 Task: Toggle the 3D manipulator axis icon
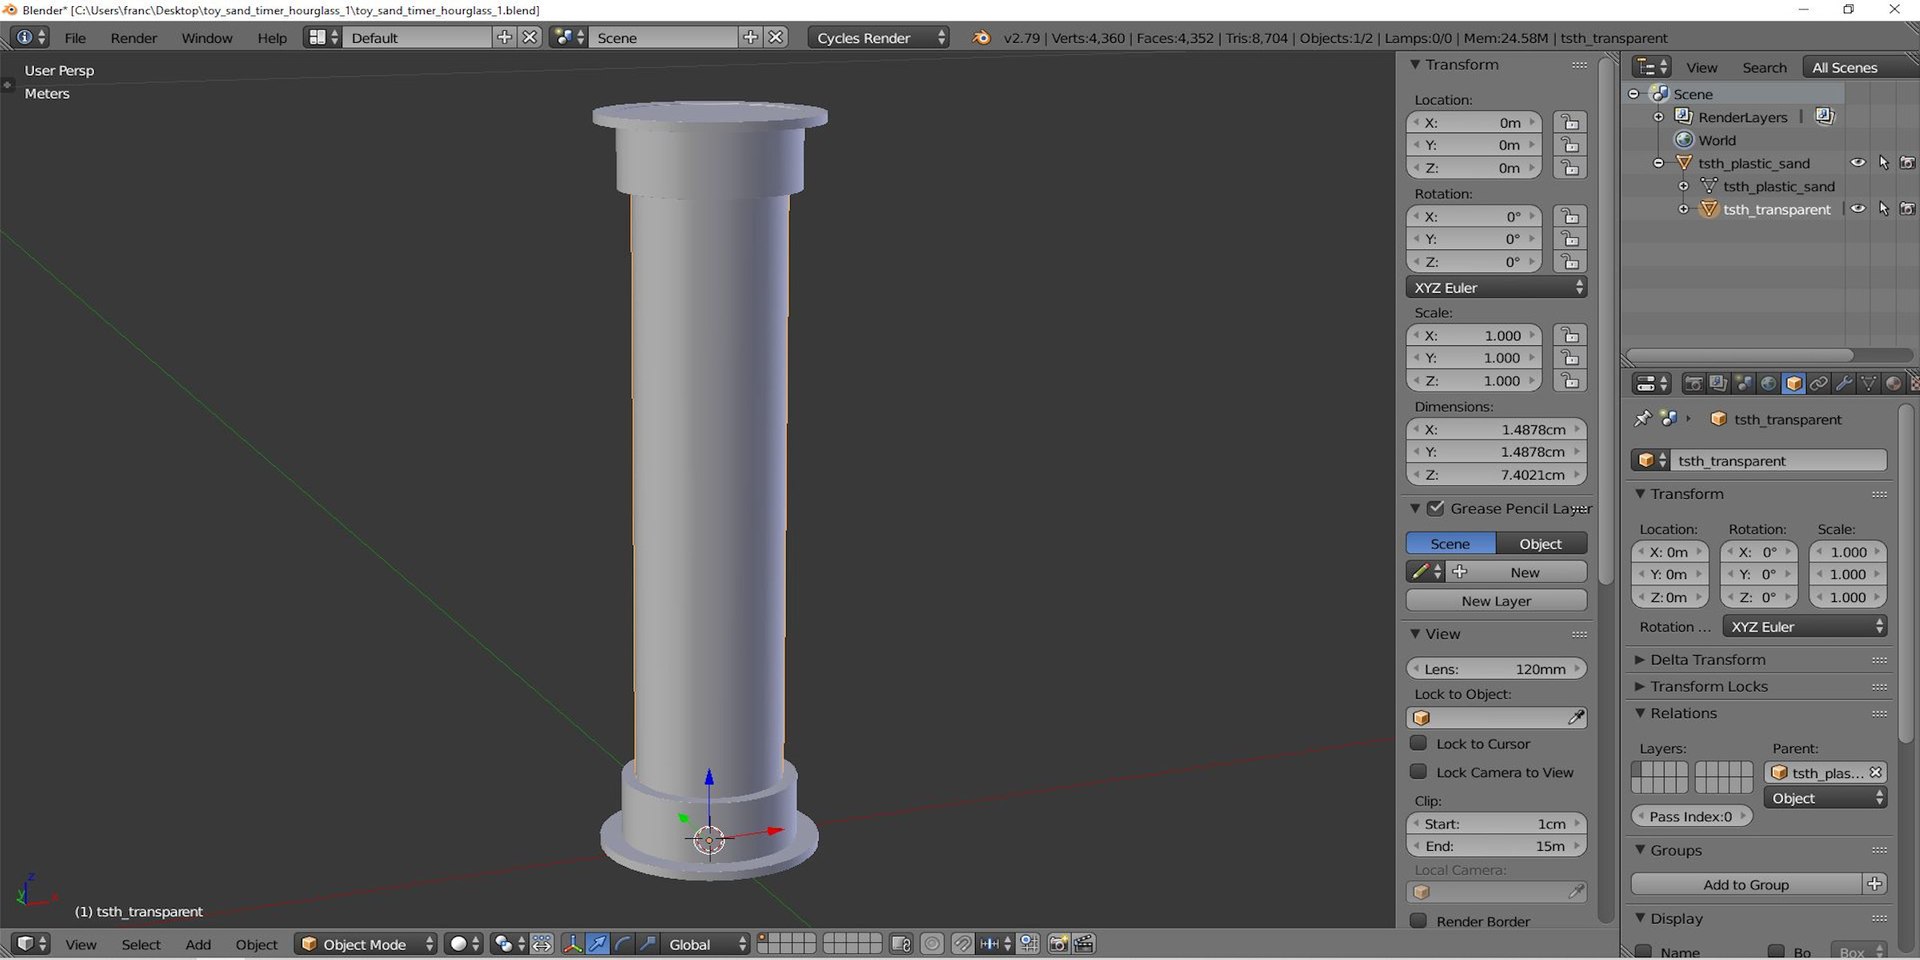(572, 944)
